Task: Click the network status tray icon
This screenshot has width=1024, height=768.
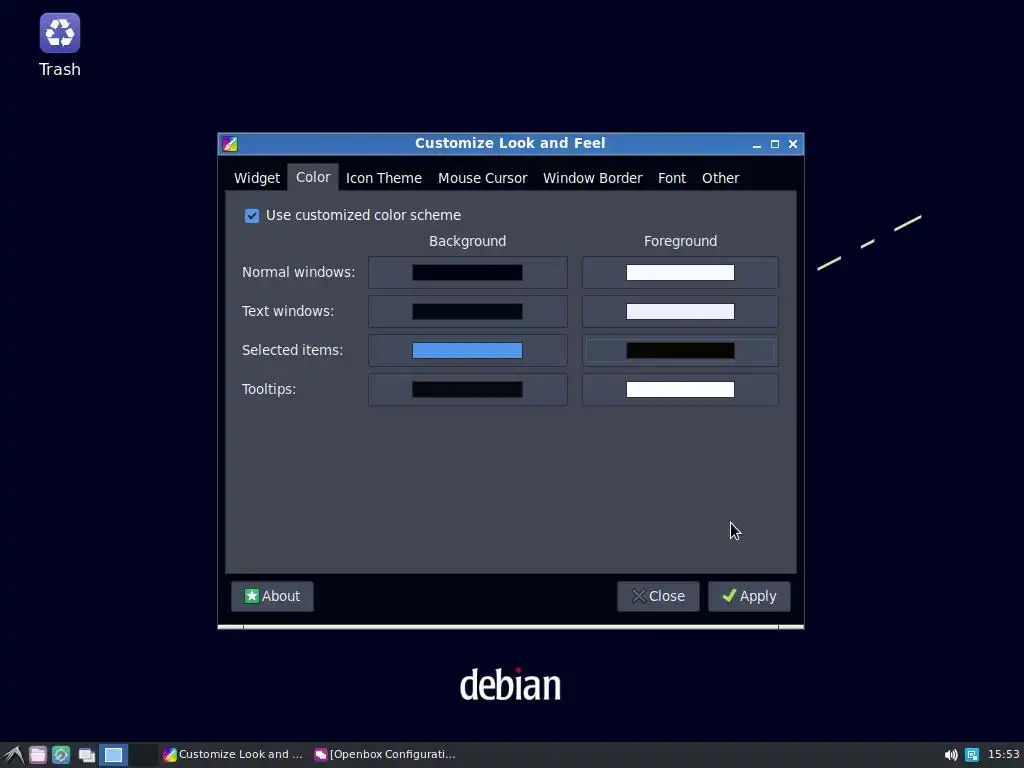Action: point(972,755)
